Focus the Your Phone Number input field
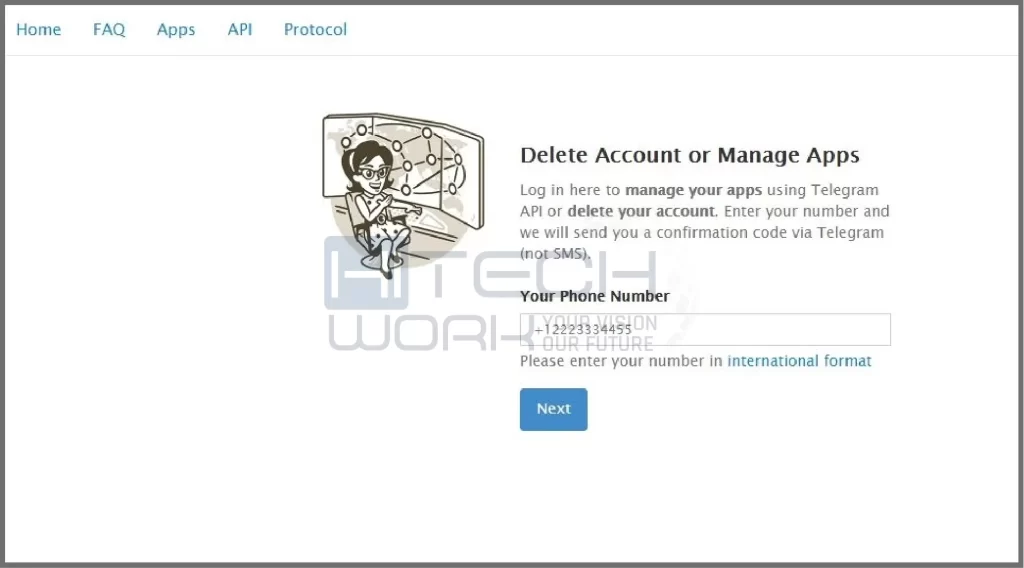Image resolution: width=1024 pixels, height=568 pixels. point(705,330)
